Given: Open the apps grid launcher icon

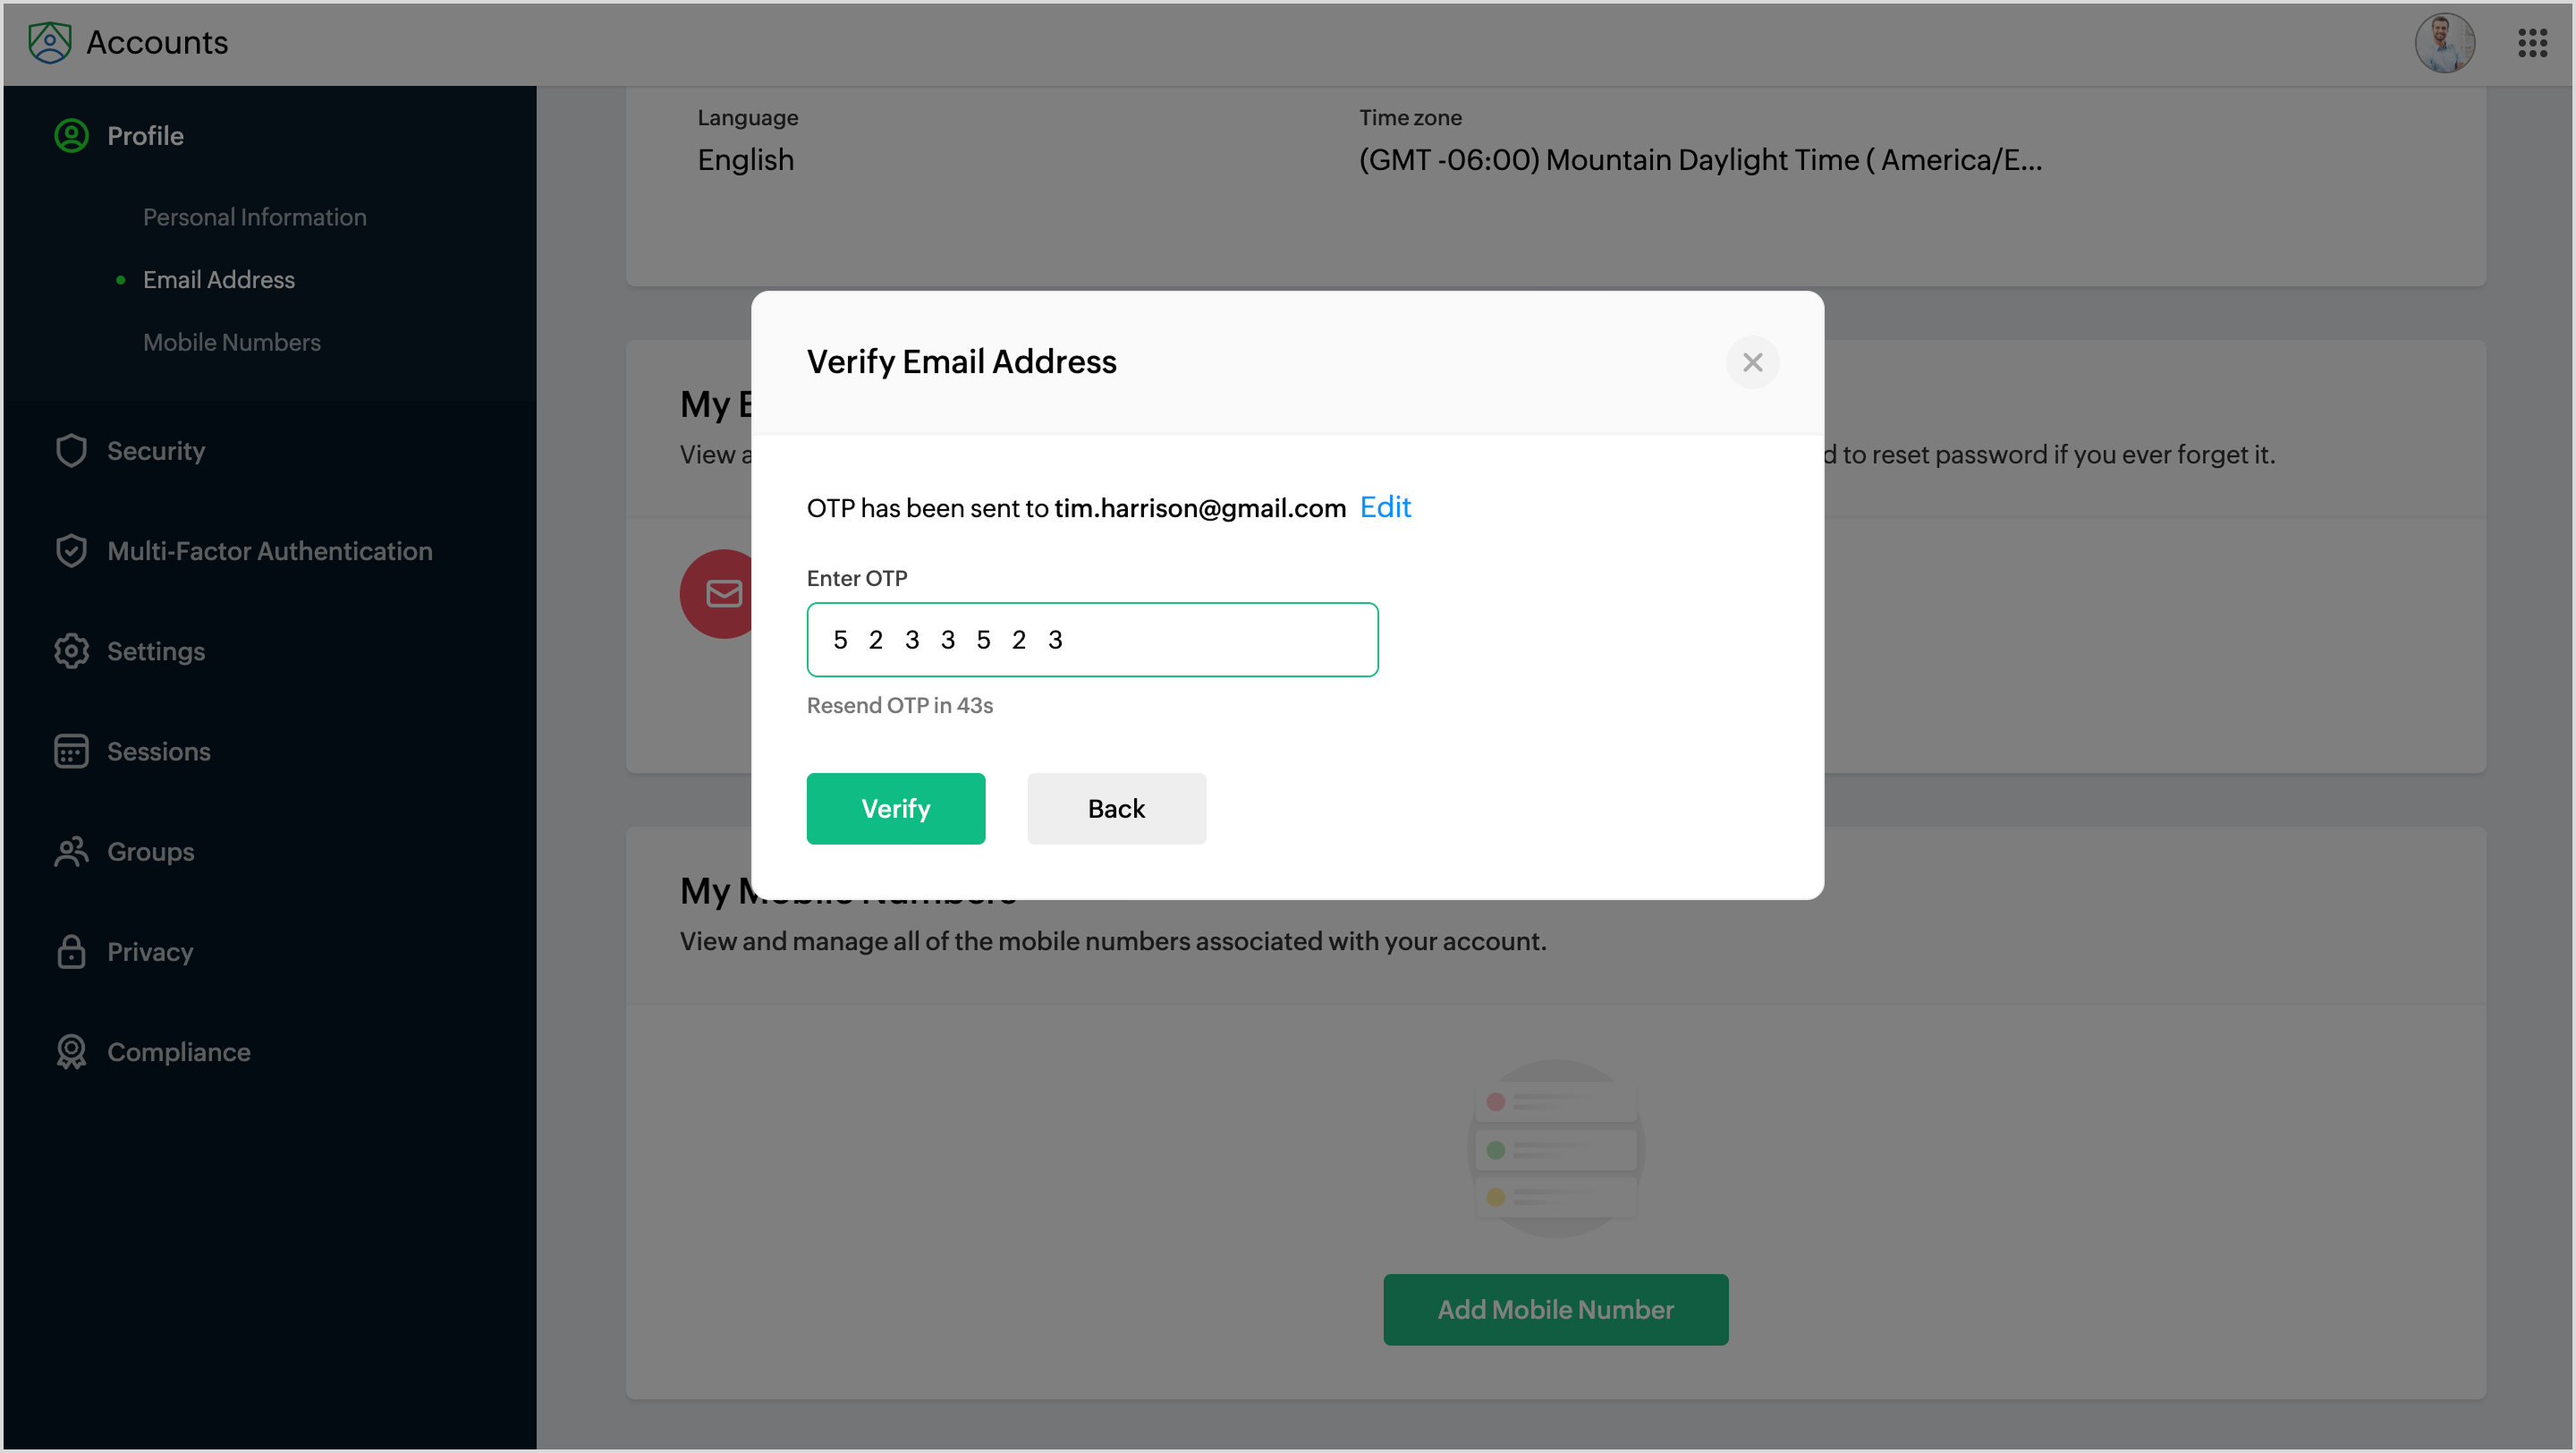Looking at the screenshot, I should (x=2531, y=43).
